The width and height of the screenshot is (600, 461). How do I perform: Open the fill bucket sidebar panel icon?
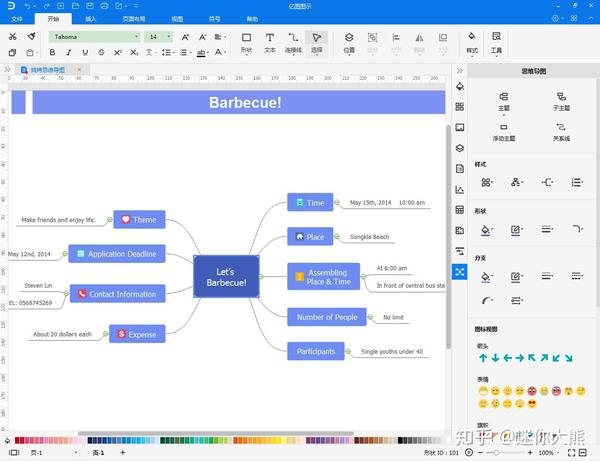coord(460,86)
